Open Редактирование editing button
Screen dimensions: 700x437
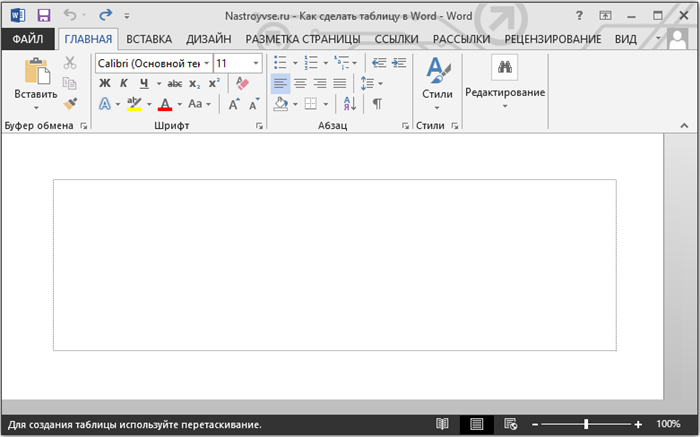click(505, 83)
